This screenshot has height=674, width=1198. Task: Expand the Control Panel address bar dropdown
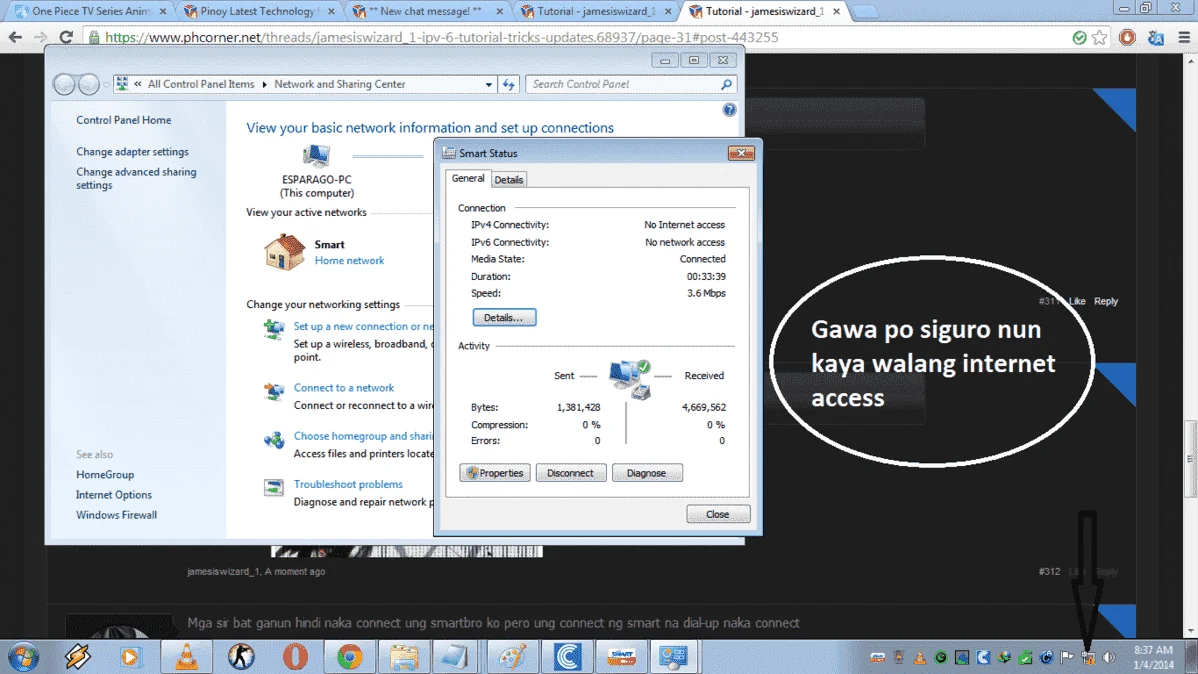(x=489, y=84)
